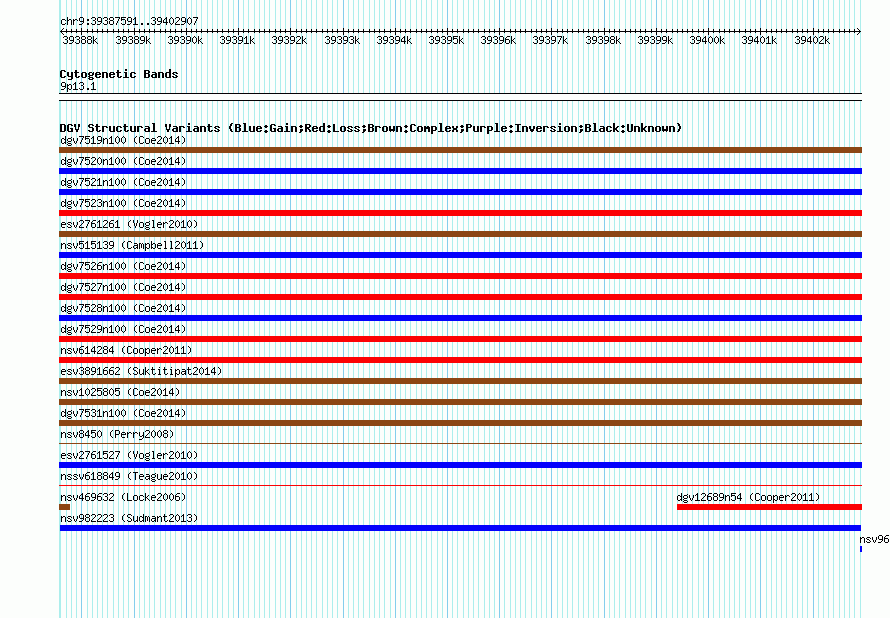This screenshot has height=618, width=890.
Task: Open the dgv7531n100 (Coe2014) variant
Action: point(123,413)
